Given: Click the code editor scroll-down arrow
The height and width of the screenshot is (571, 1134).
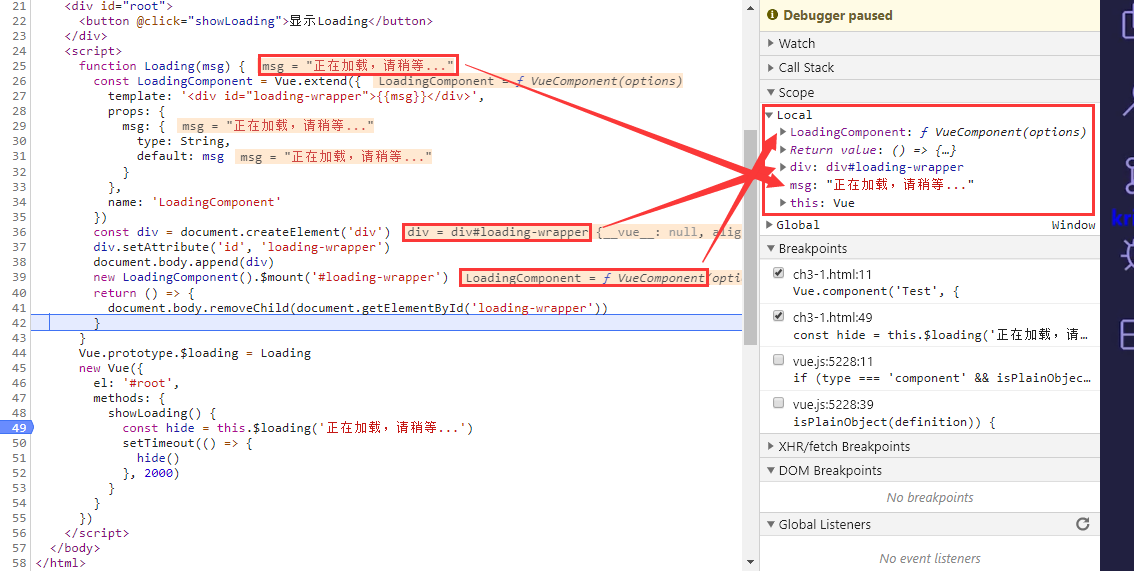Looking at the screenshot, I should 750,562.
